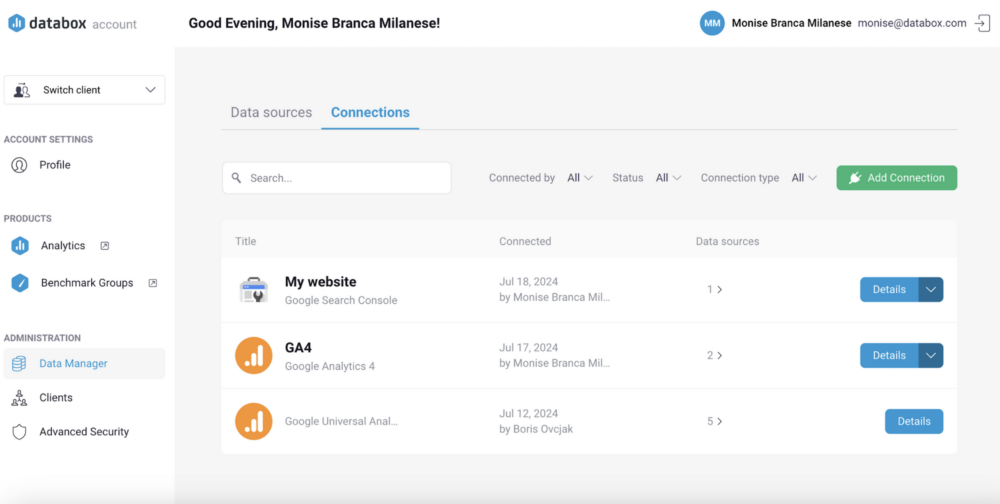The width and height of the screenshot is (1000, 504).
Task: Open the Switch client dropdown
Action: pyautogui.click(x=84, y=90)
